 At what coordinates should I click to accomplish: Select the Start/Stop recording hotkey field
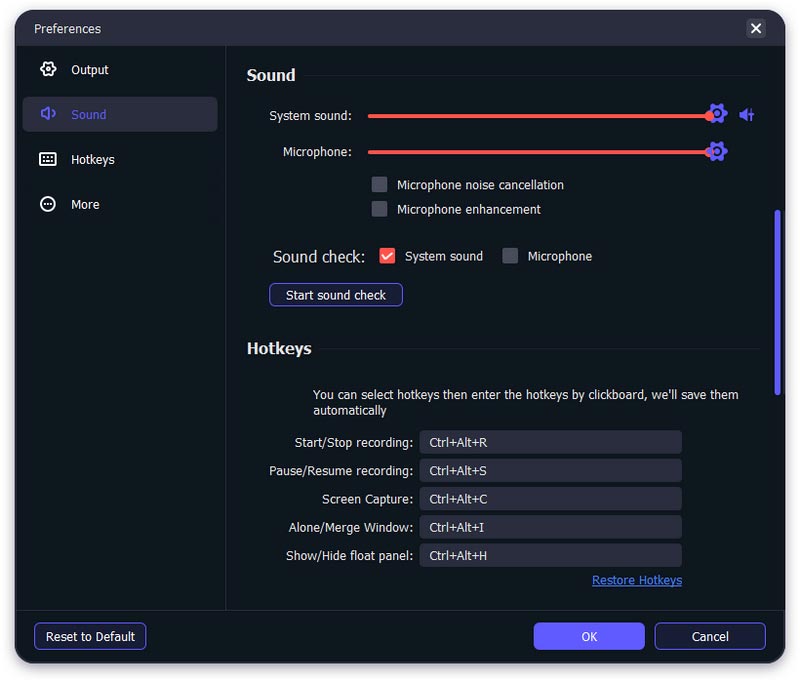[x=550, y=442]
